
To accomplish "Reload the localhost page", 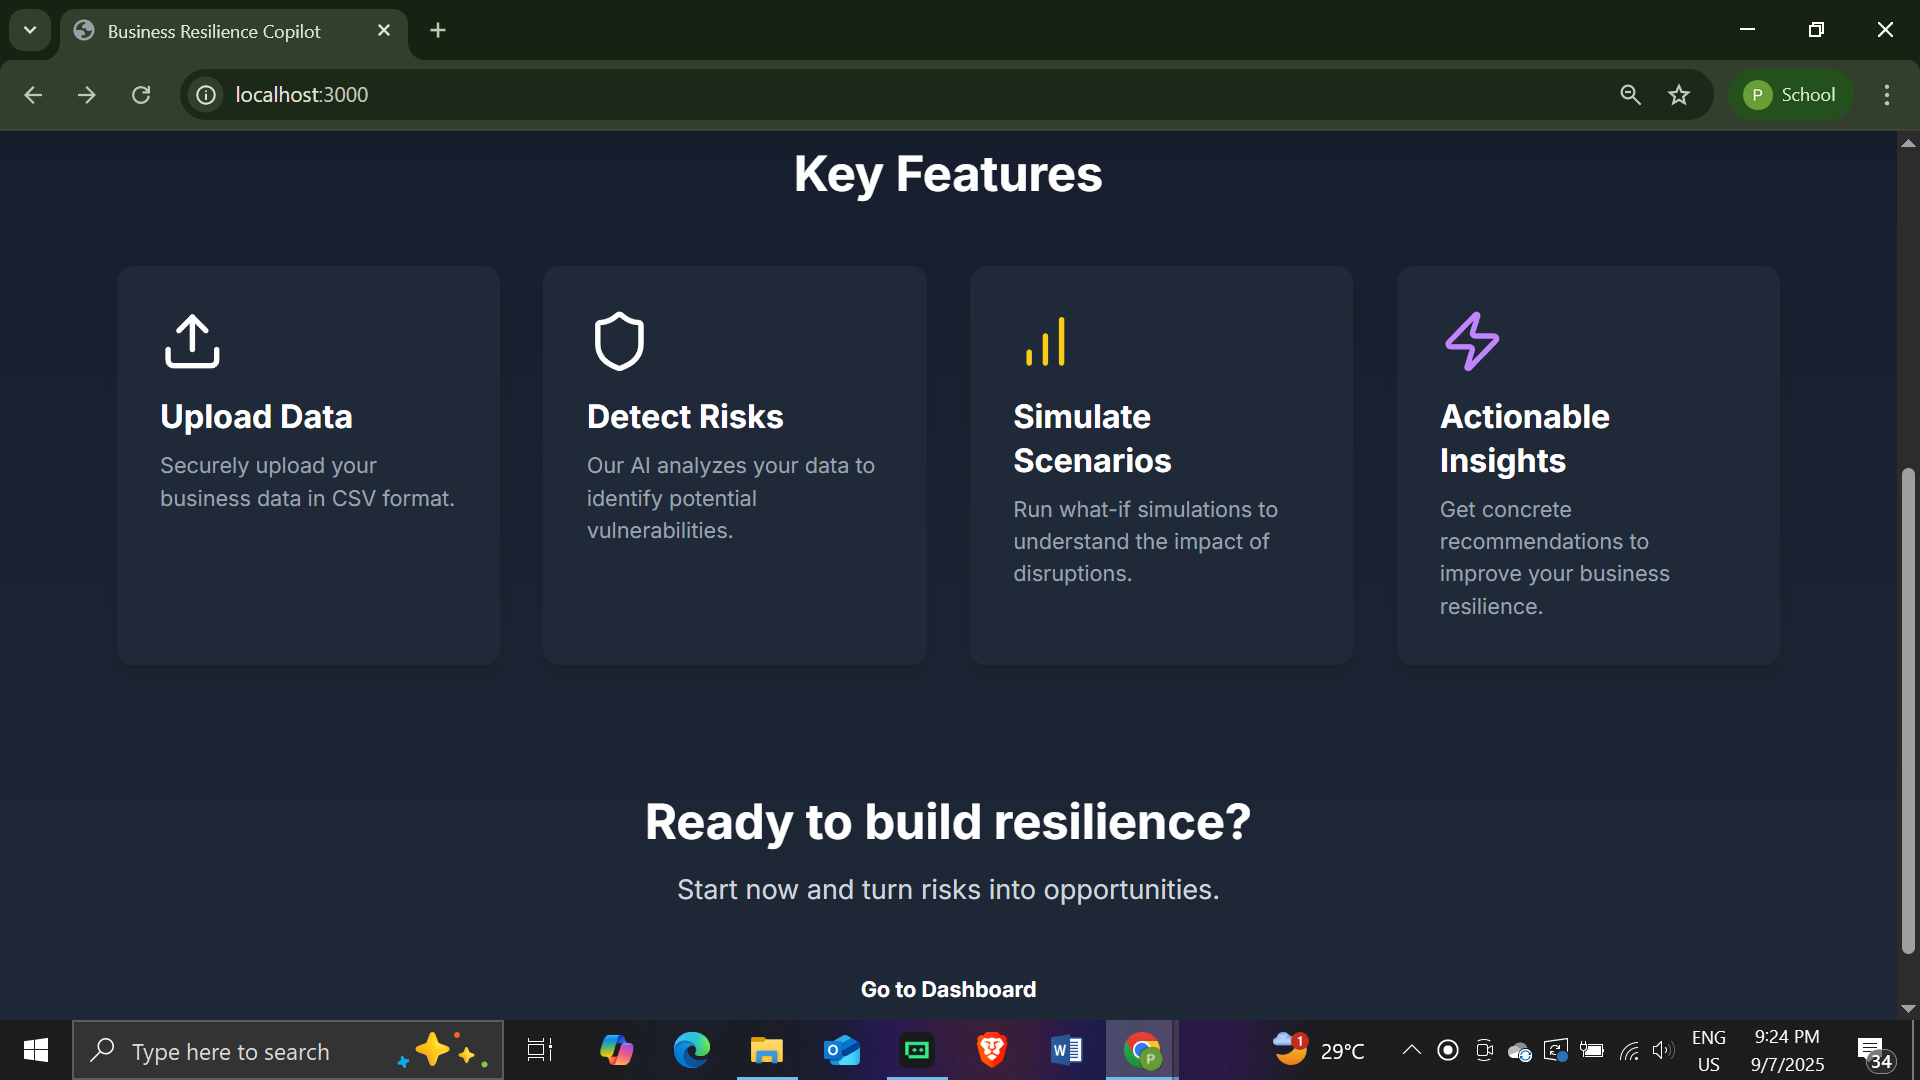I will 141,95.
